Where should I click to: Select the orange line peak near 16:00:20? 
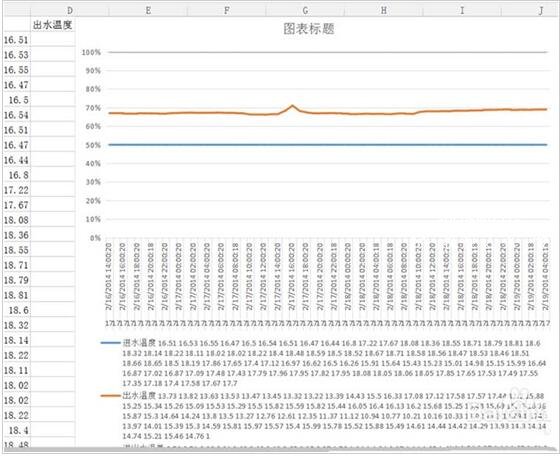pyautogui.click(x=292, y=106)
